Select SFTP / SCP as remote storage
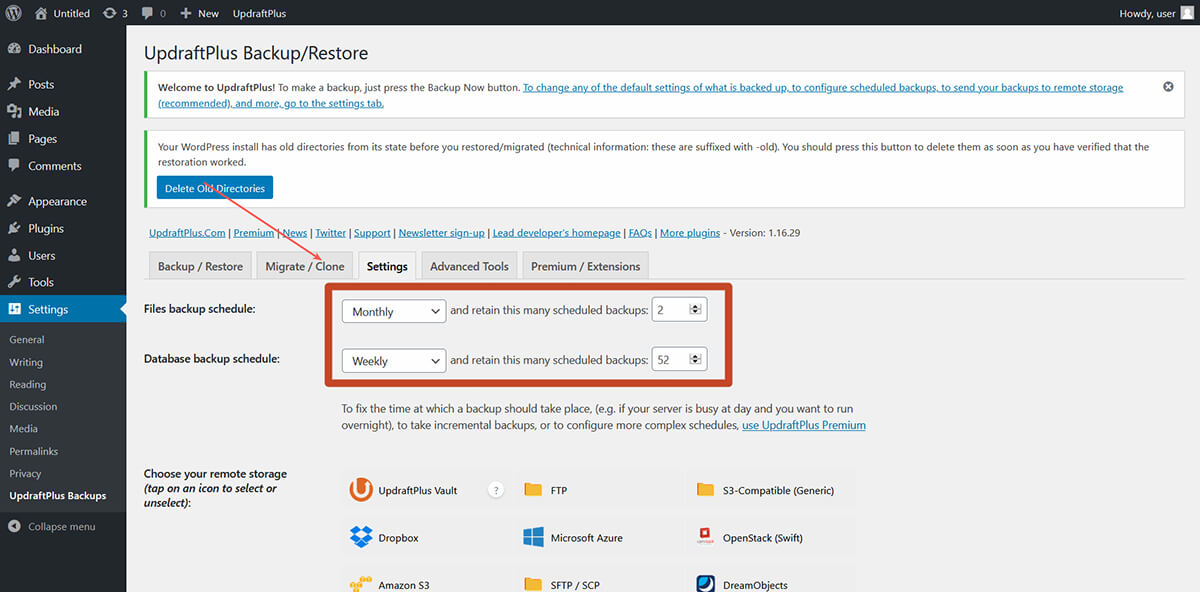 [598, 581]
